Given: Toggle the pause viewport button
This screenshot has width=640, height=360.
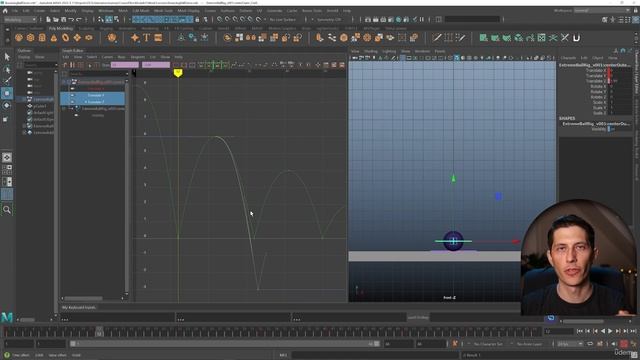Looking at the screenshot, I should pyautogui.click(x=422, y=19).
